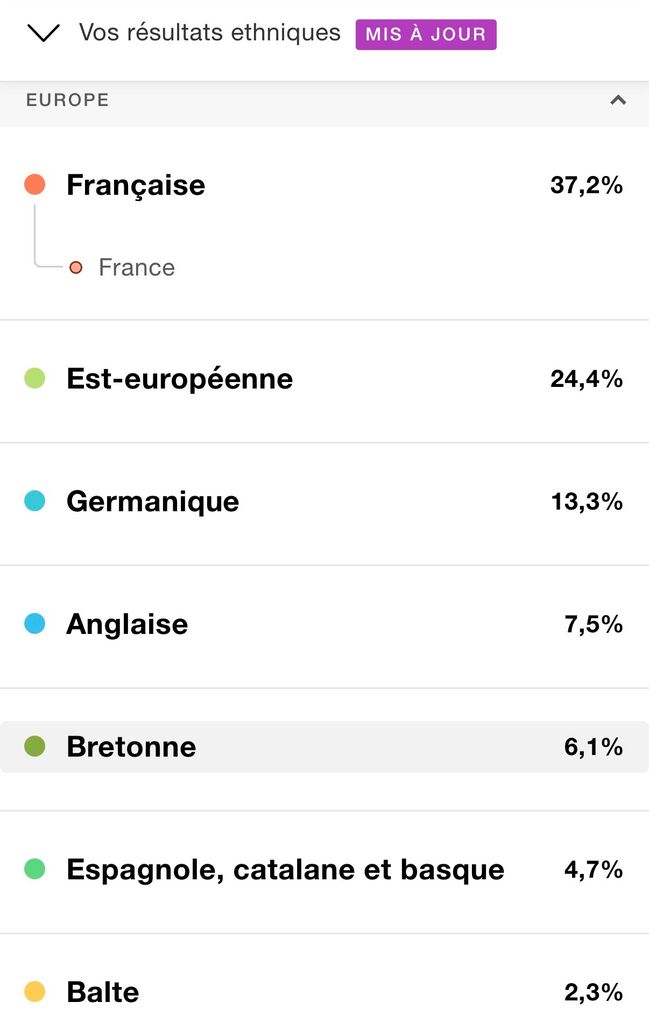Open the Anglaise 7,5% entry

324,626
